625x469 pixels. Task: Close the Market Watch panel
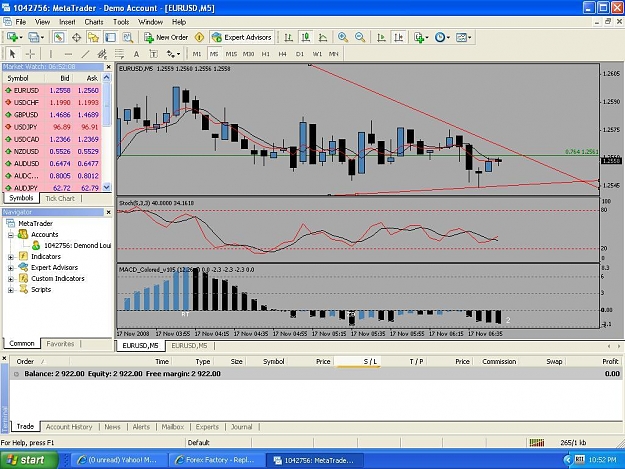[x=108, y=67]
